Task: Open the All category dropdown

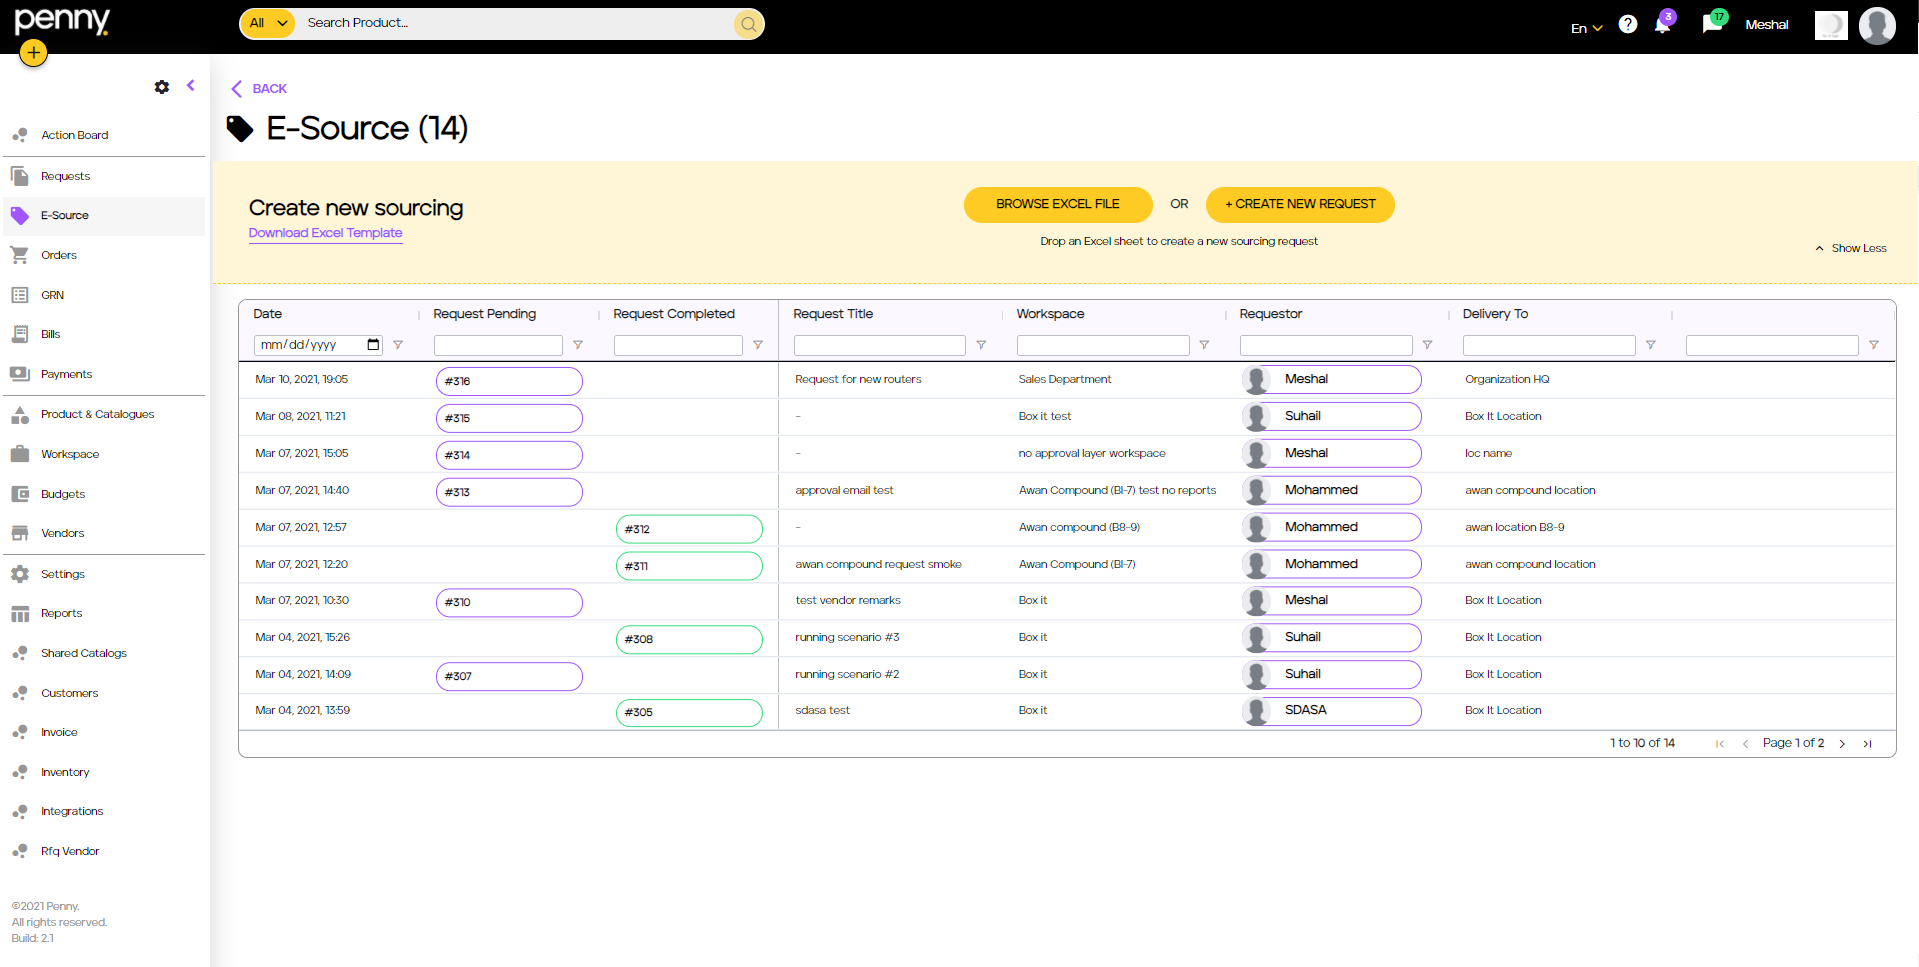Action: pyautogui.click(x=268, y=23)
